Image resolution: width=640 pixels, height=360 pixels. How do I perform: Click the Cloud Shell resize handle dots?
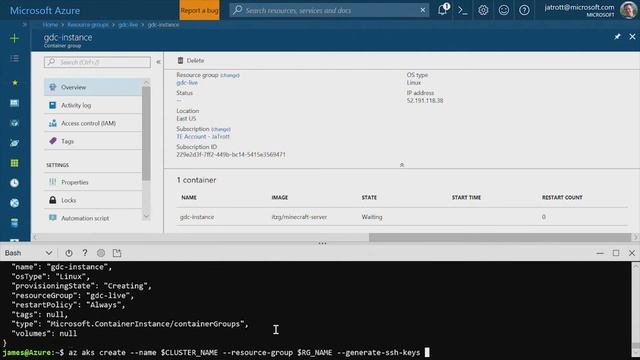point(322,243)
